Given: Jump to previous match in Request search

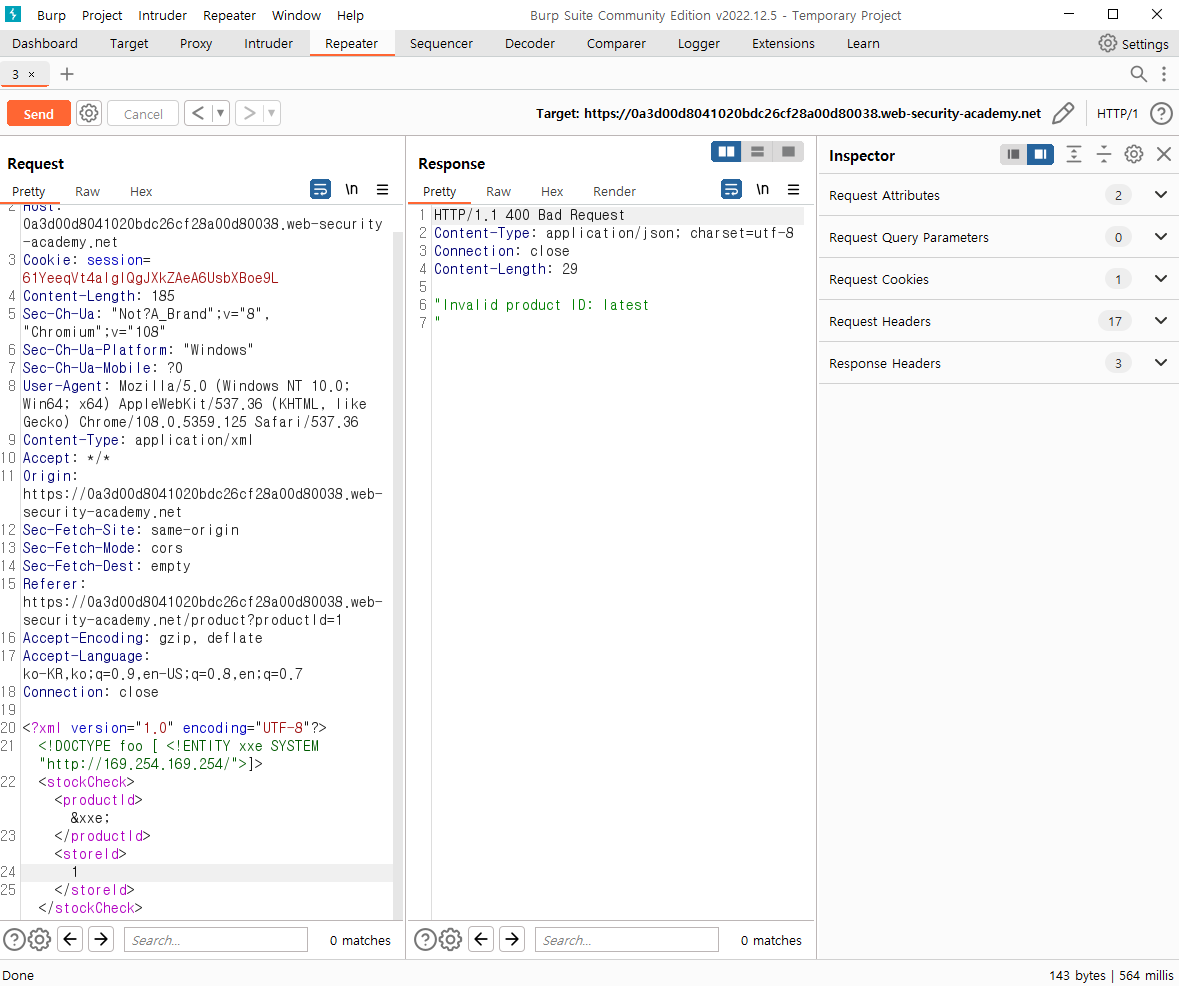Looking at the screenshot, I should click(70, 939).
